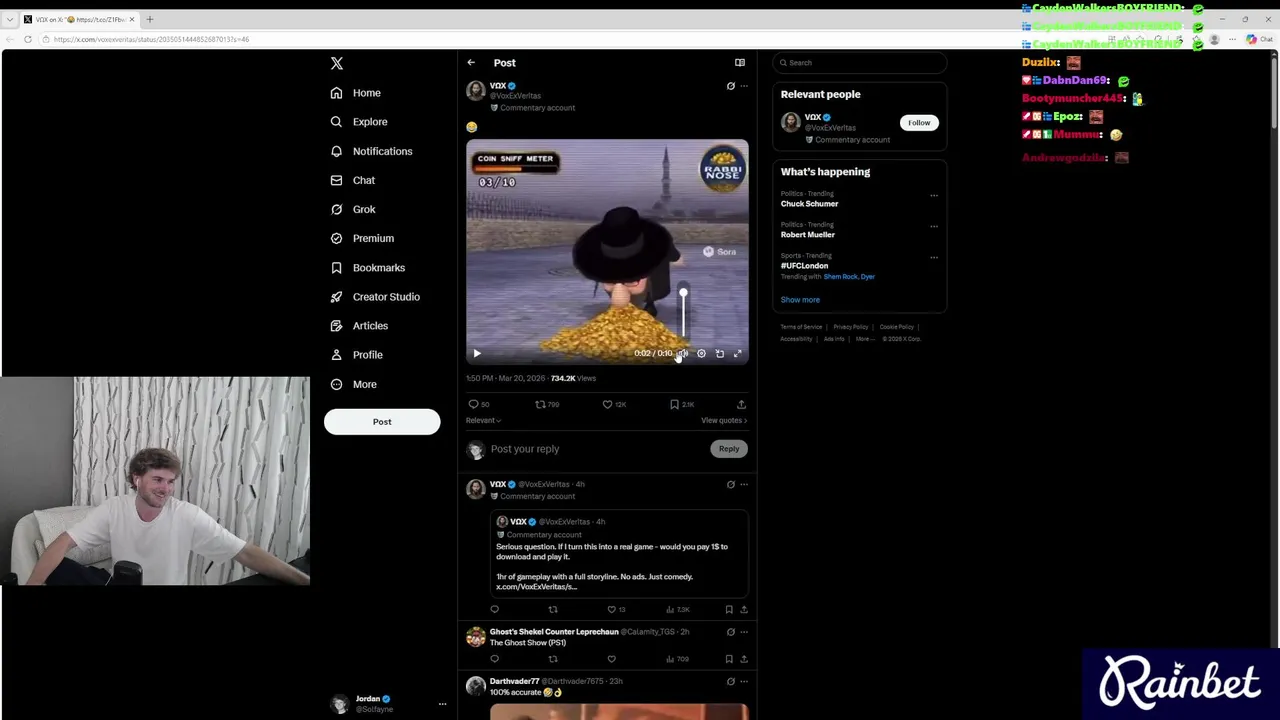Open Articles in the sidebar
Screen dimensions: 1280x720
click(359, 326)
